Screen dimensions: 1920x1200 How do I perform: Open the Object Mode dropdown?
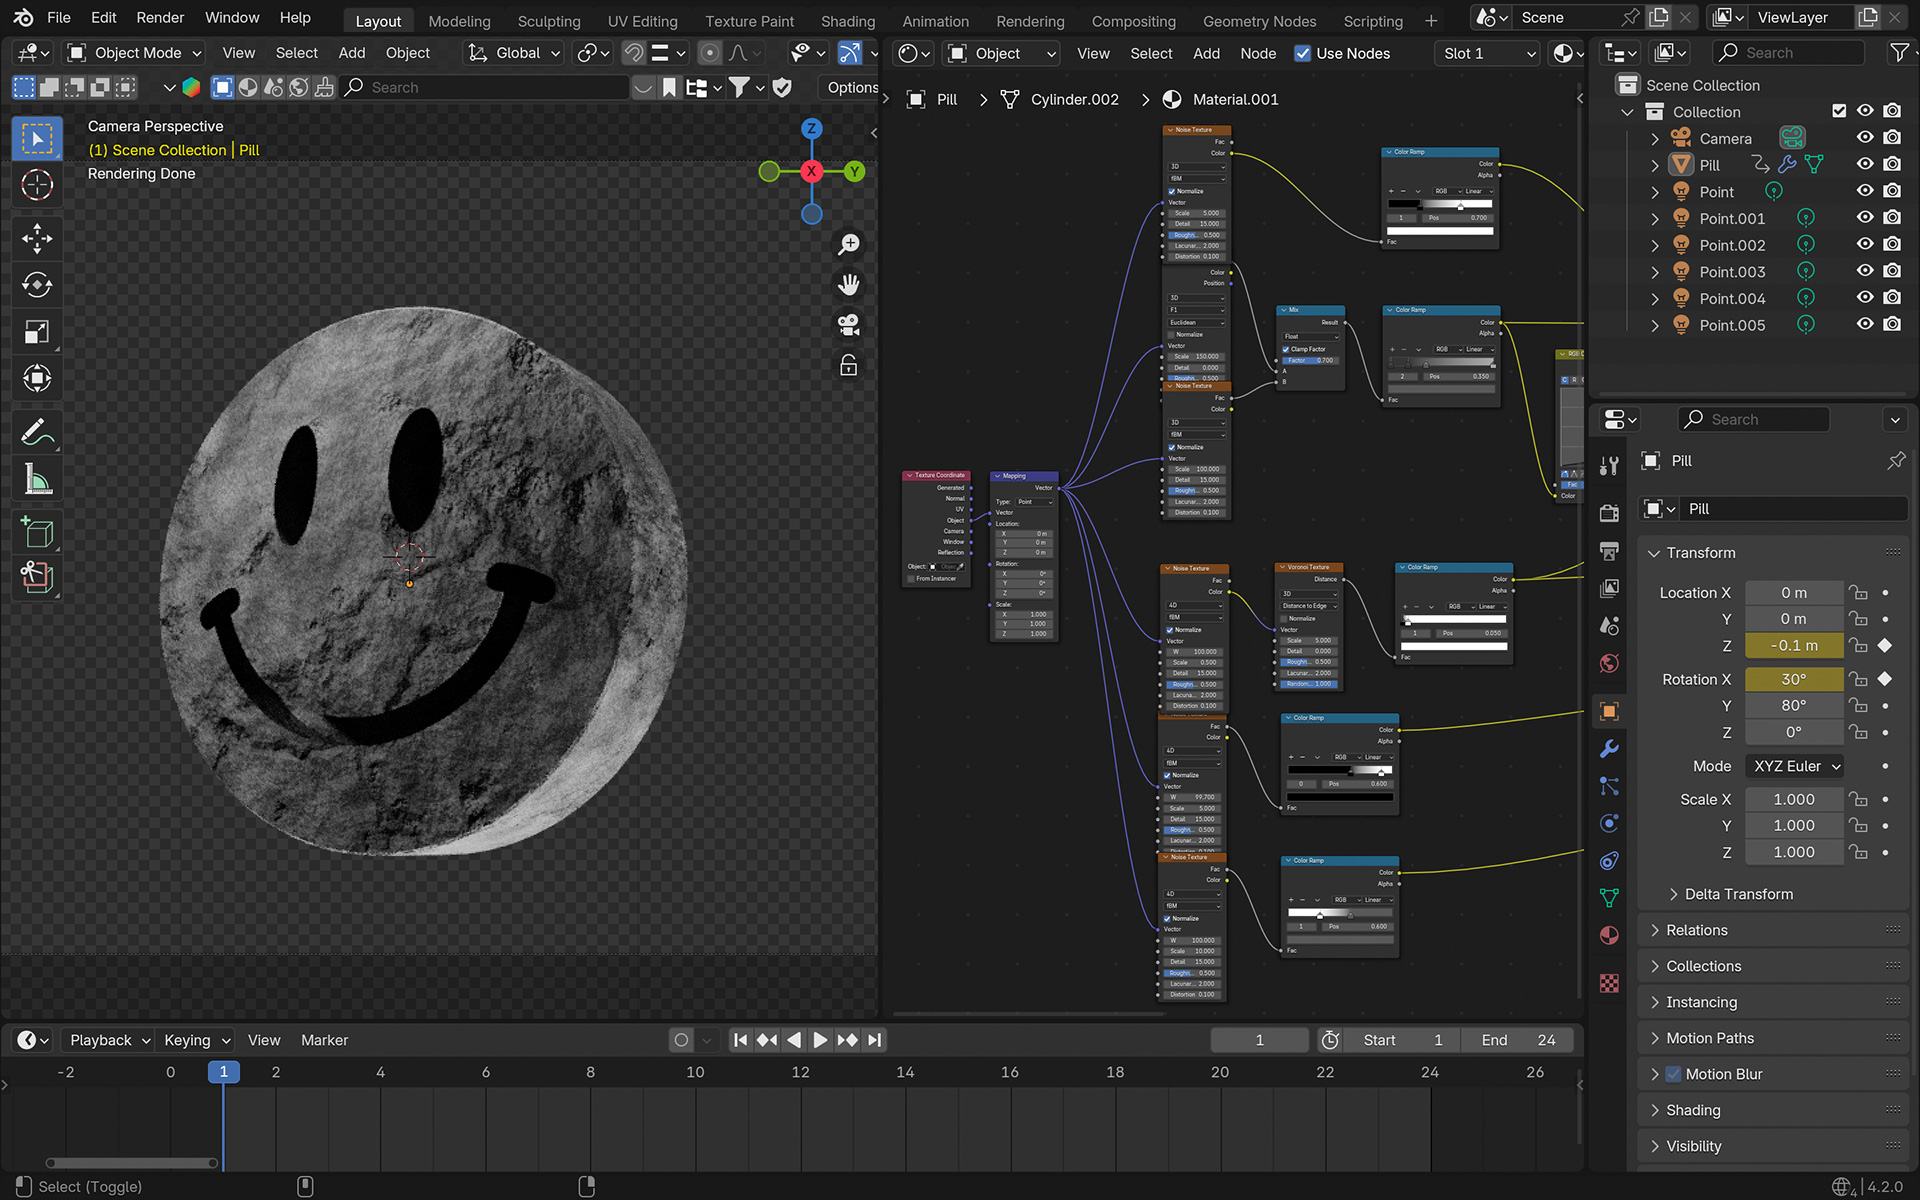(x=135, y=53)
